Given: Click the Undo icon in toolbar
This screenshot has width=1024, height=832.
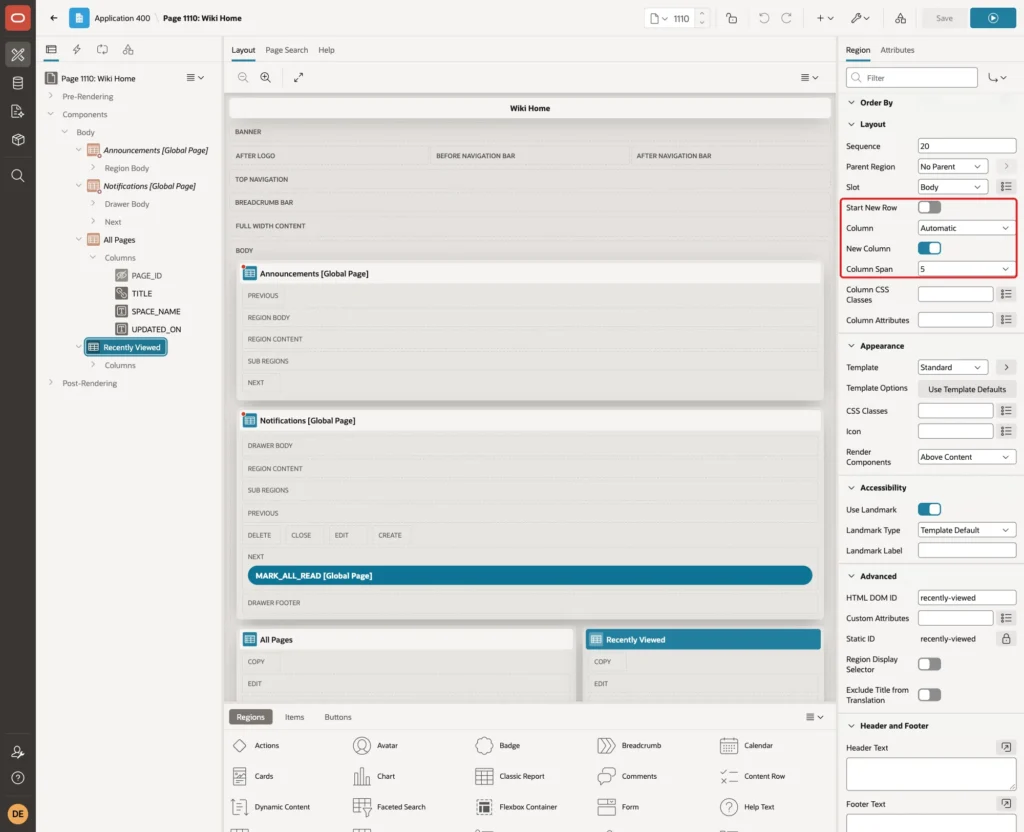Looking at the screenshot, I should [x=763, y=18].
